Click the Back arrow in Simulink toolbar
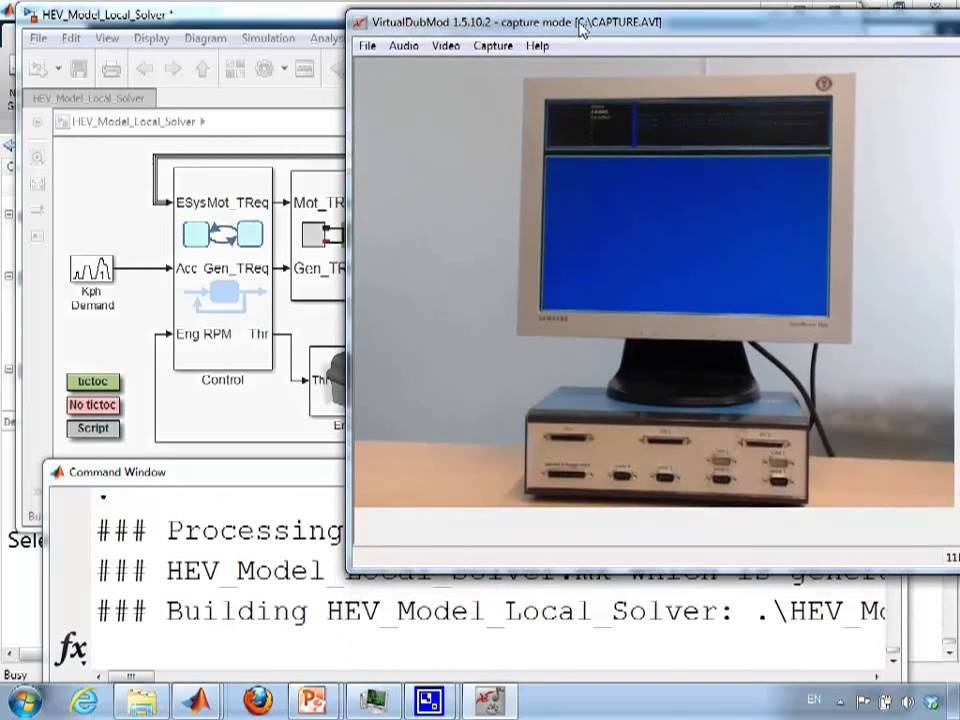 coord(144,69)
